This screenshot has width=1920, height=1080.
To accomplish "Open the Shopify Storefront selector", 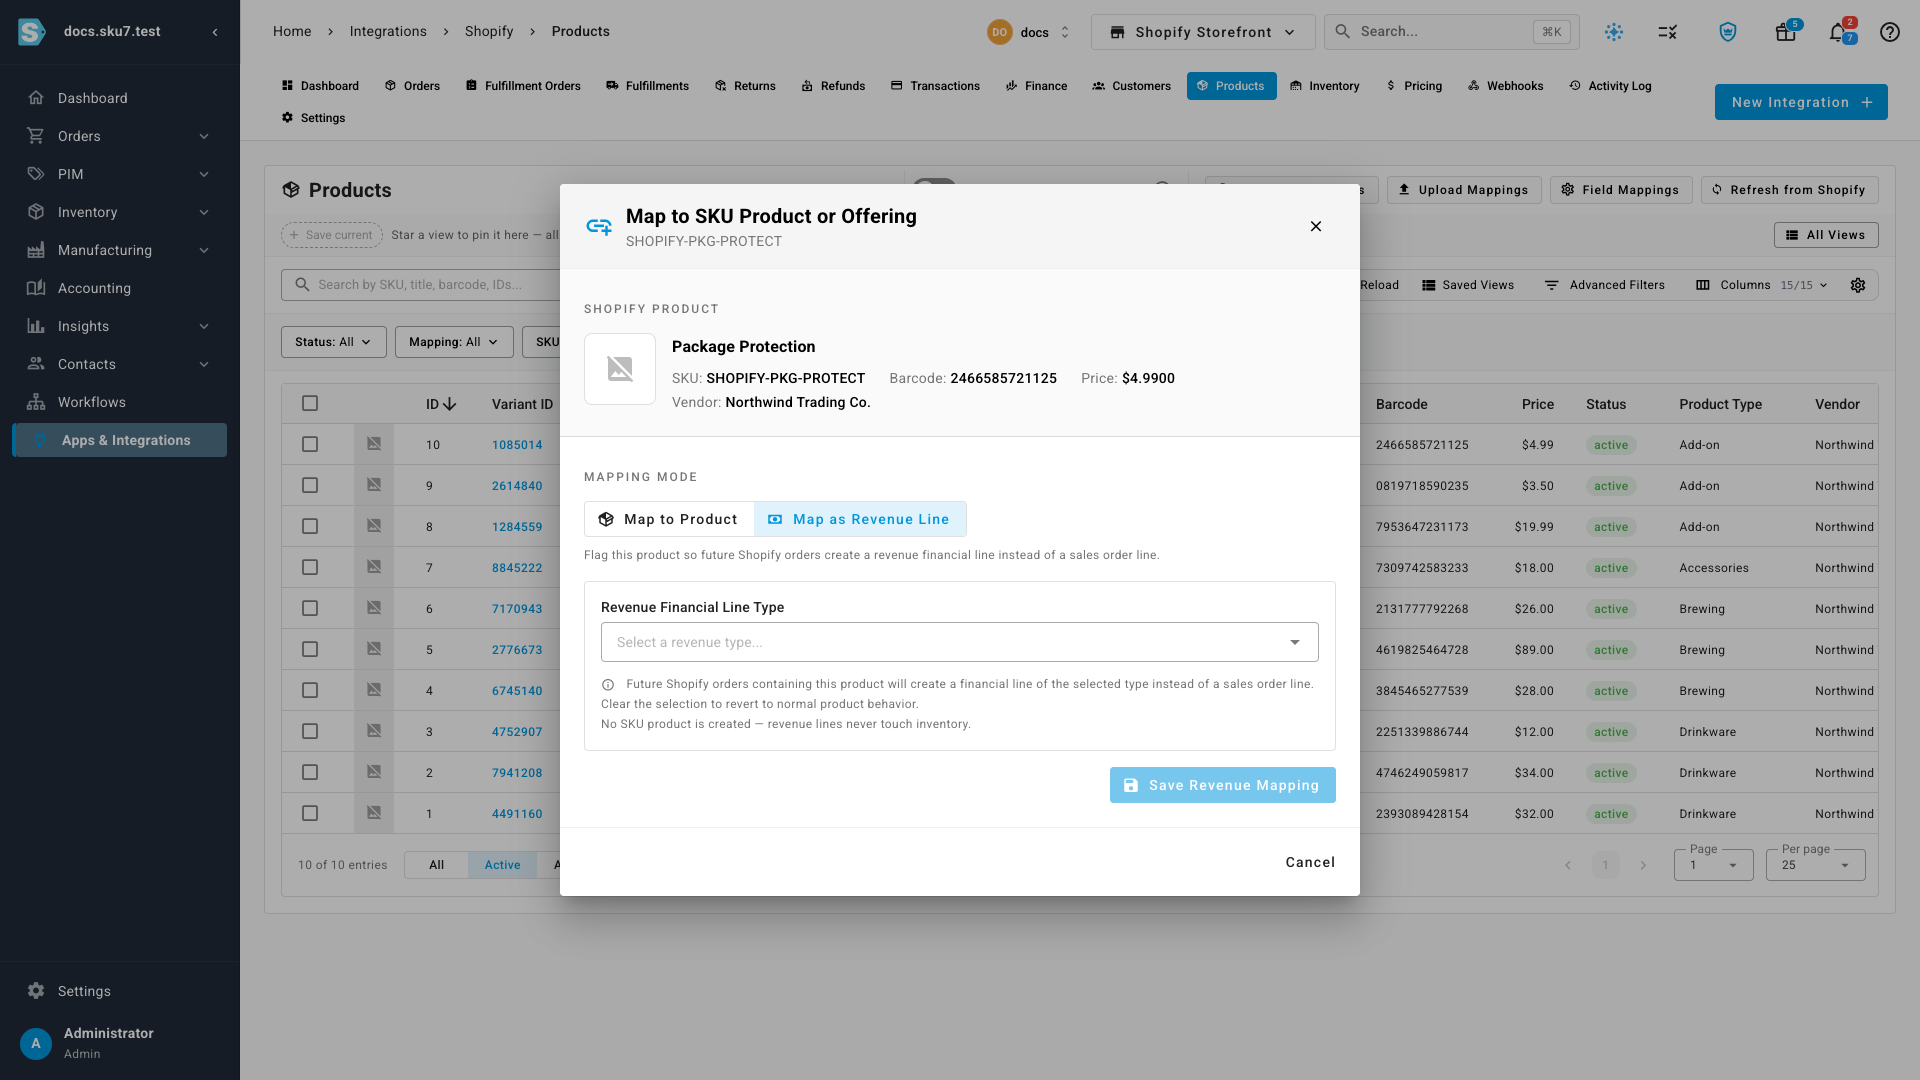I will click(x=1203, y=32).
